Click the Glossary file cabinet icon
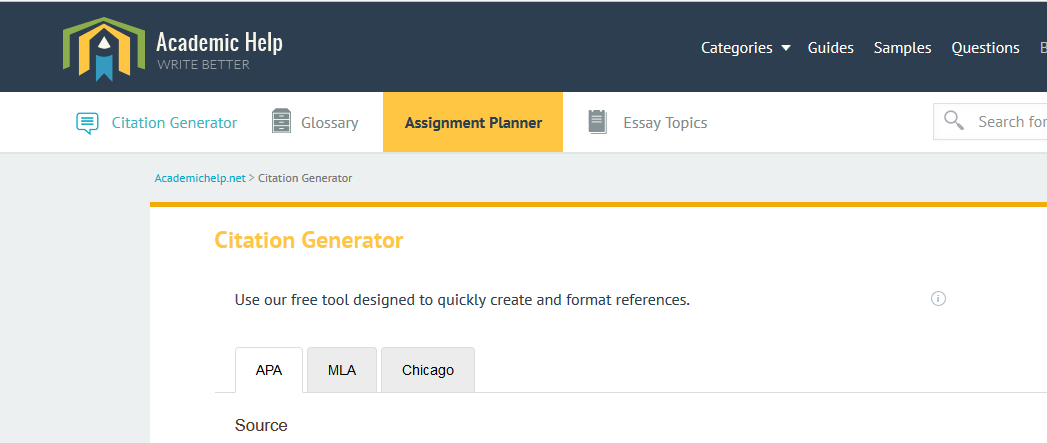Screen dimensions: 1047x443 coord(282,122)
